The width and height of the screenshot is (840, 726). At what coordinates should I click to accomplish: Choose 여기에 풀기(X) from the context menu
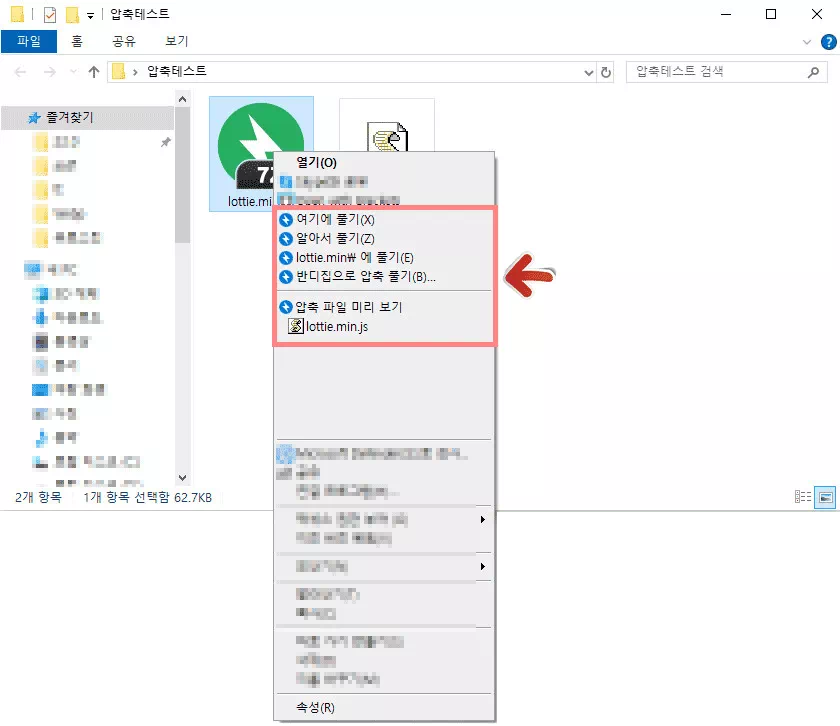click(x=383, y=219)
